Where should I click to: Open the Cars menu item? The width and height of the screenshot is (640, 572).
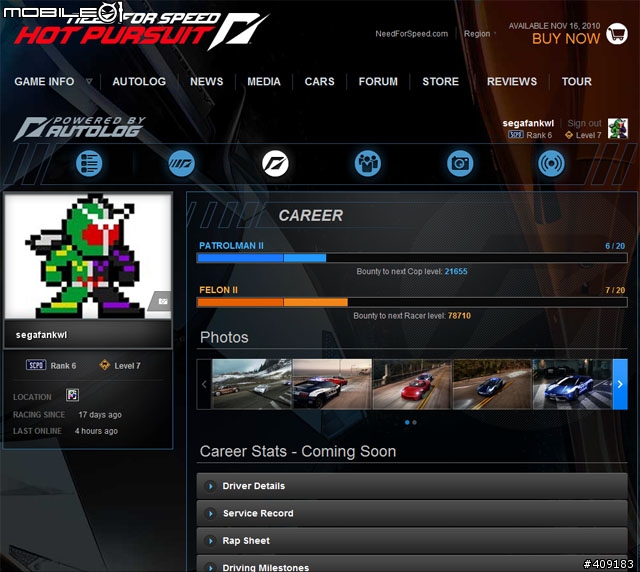320,81
